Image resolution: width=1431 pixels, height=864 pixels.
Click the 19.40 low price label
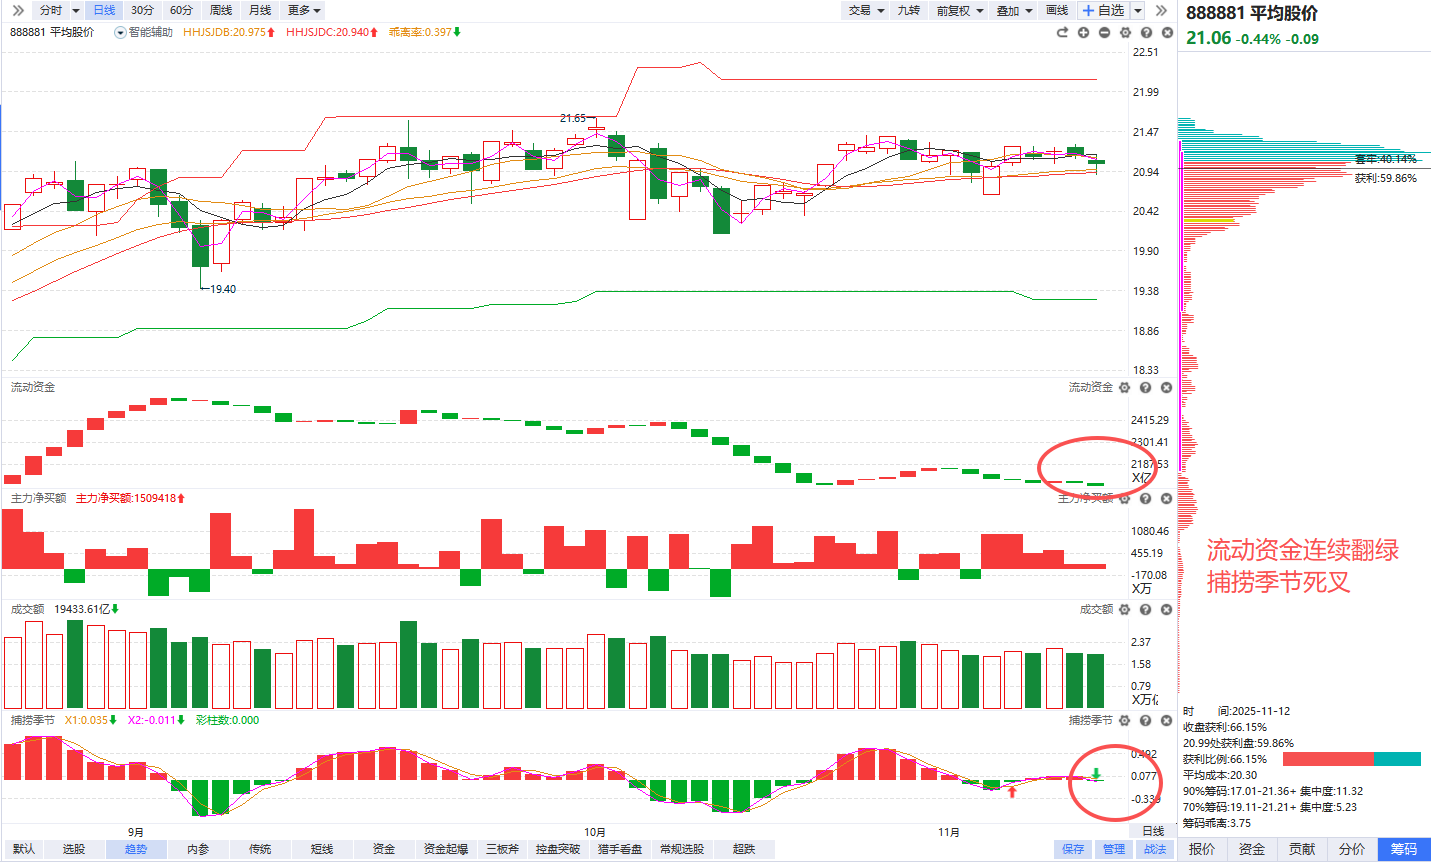223,289
